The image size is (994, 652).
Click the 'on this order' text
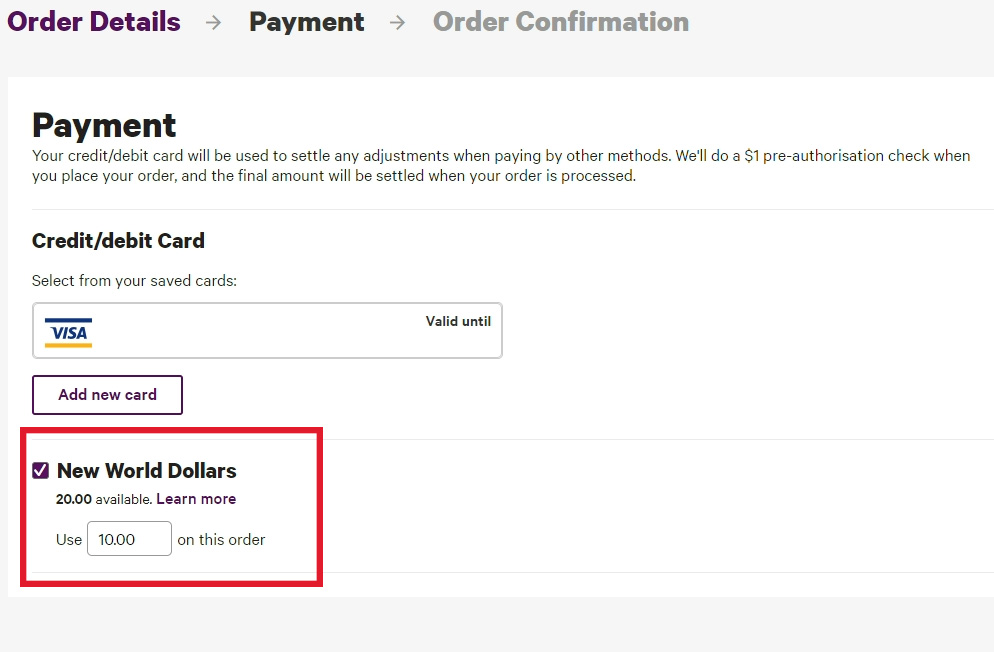click(x=221, y=539)
